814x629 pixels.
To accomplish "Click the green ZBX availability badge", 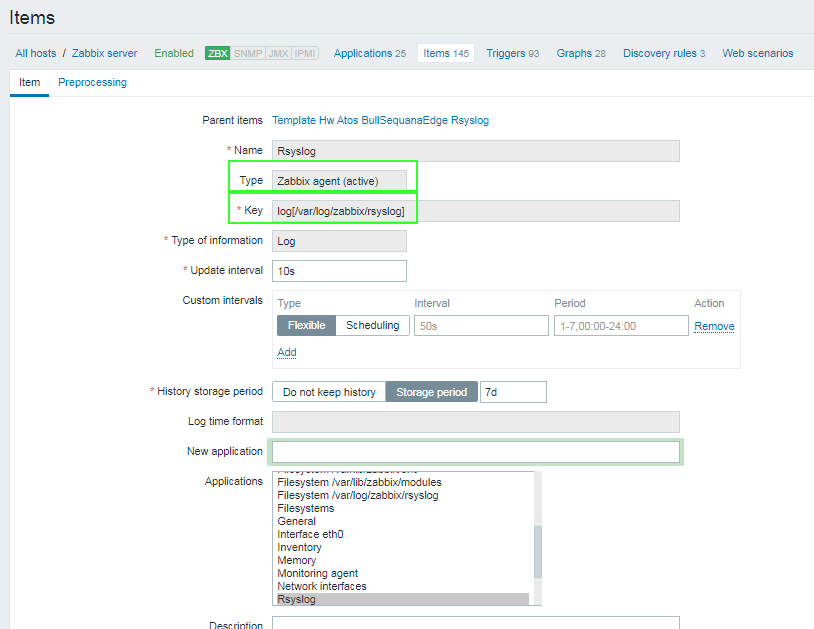I will click(218, 53).
